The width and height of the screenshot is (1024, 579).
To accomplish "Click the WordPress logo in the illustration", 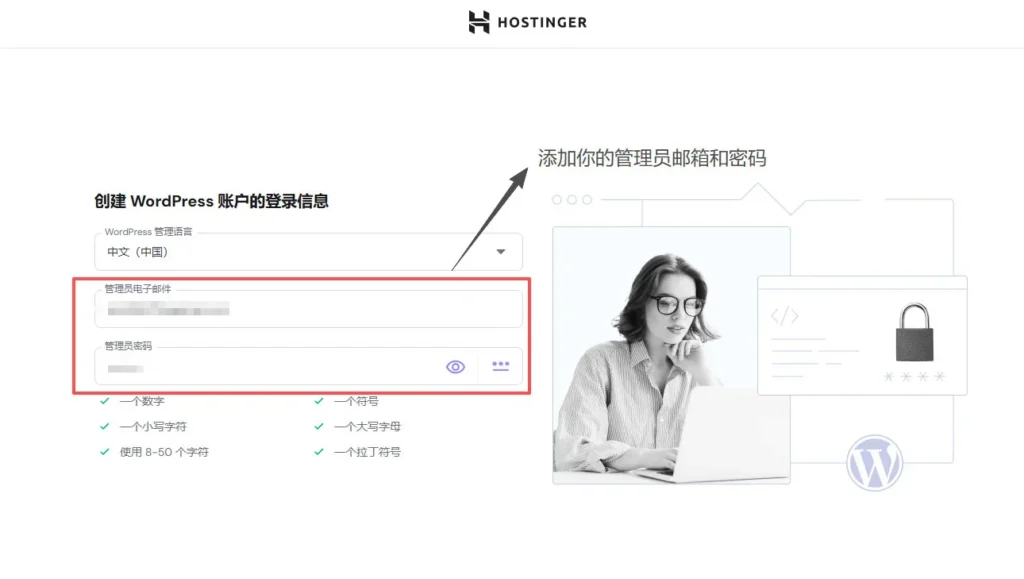I will 875,463.
